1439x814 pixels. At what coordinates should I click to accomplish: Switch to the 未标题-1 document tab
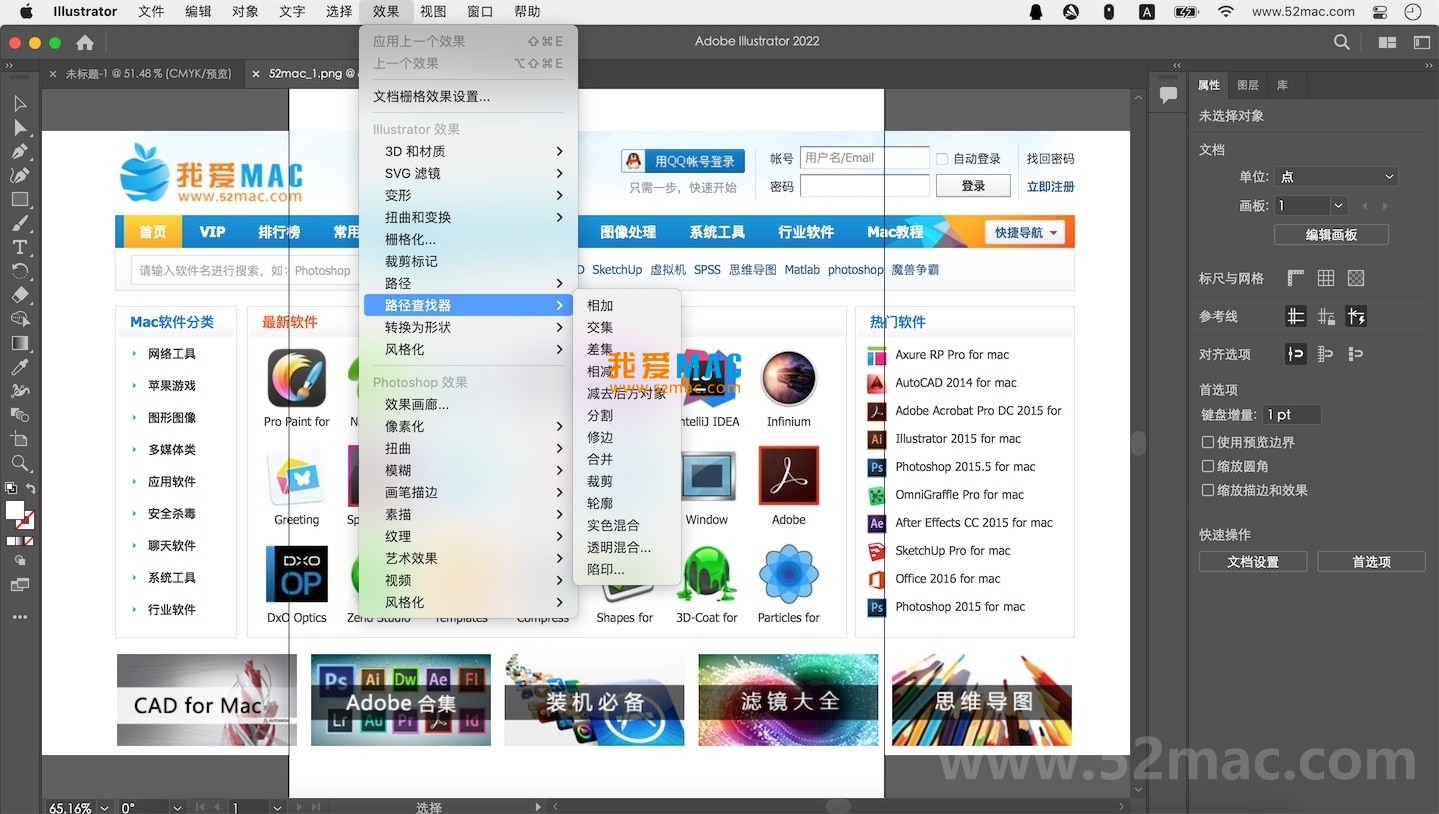click(x=148, y=73)
